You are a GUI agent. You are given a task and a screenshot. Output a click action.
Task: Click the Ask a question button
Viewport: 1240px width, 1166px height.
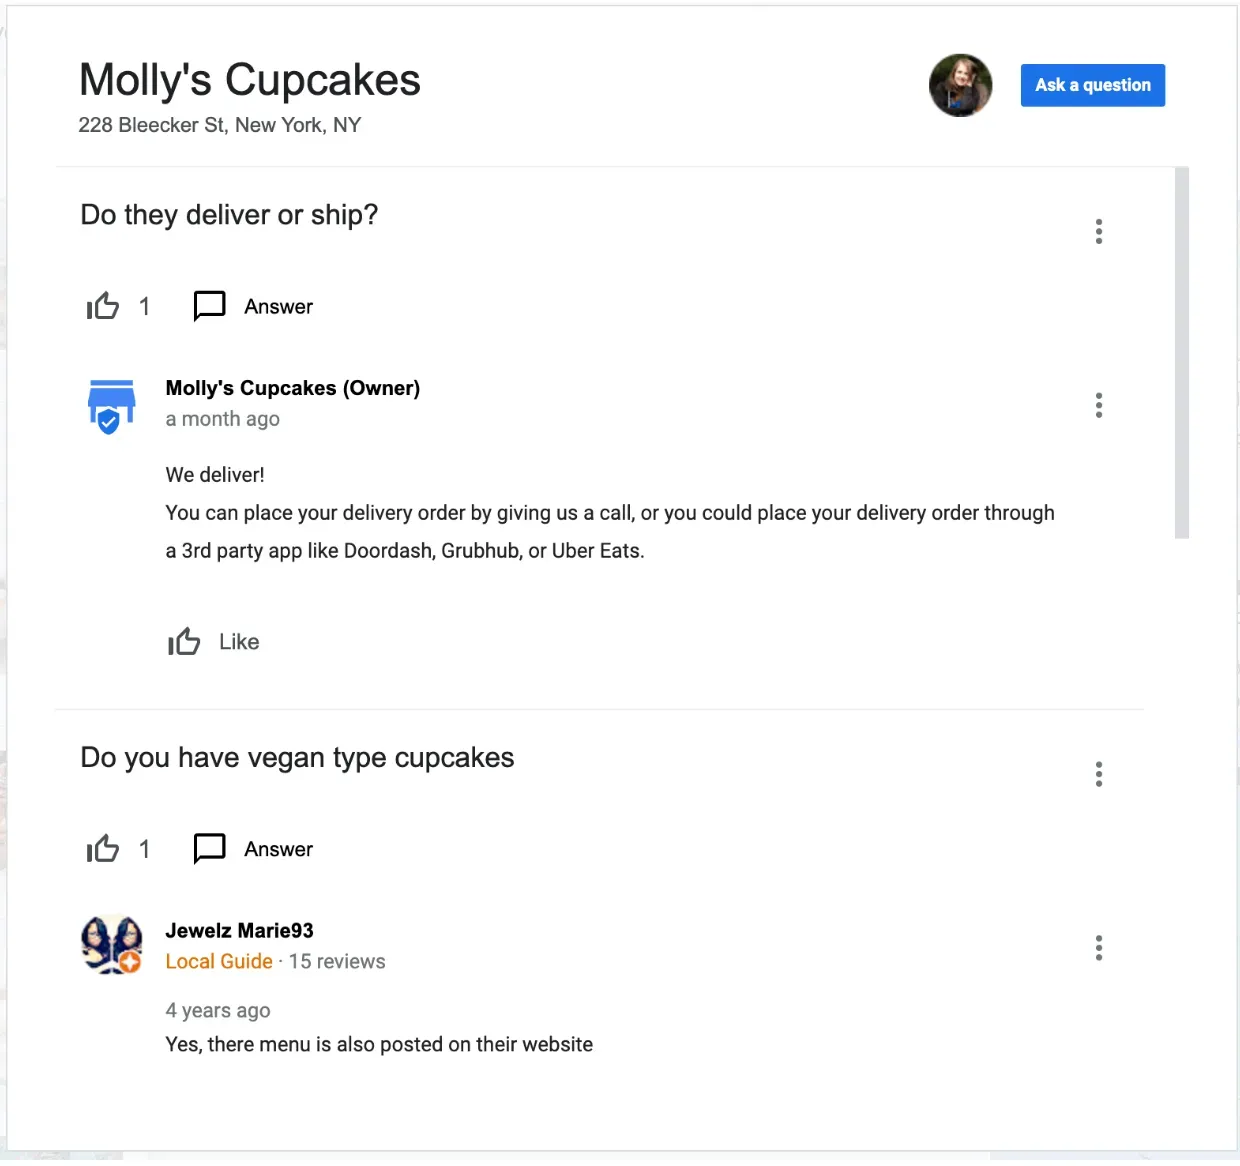(x=1093, y=85)
